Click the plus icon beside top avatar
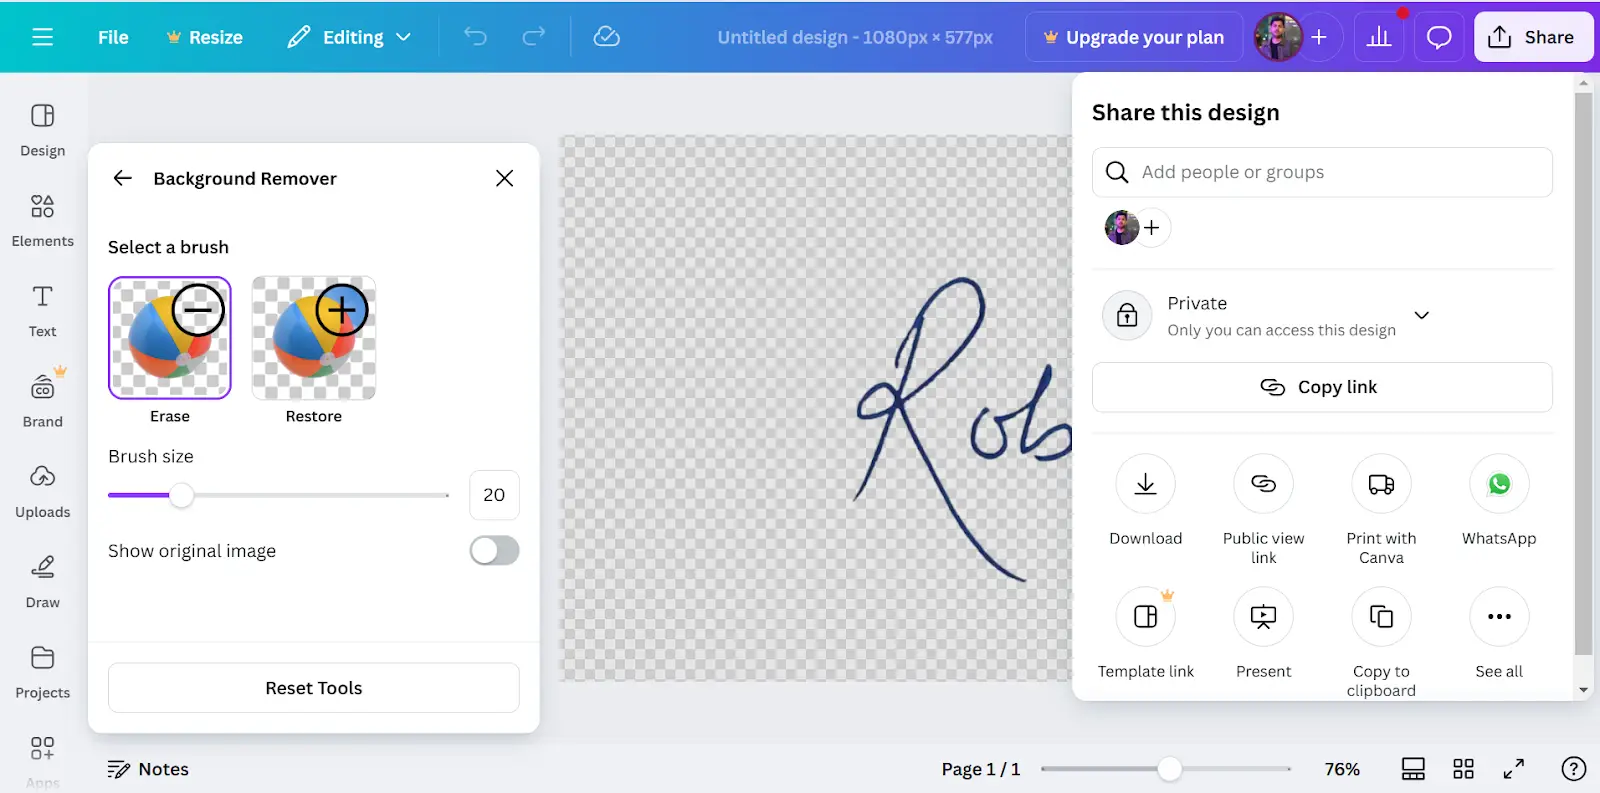 tap(1319, 37)
